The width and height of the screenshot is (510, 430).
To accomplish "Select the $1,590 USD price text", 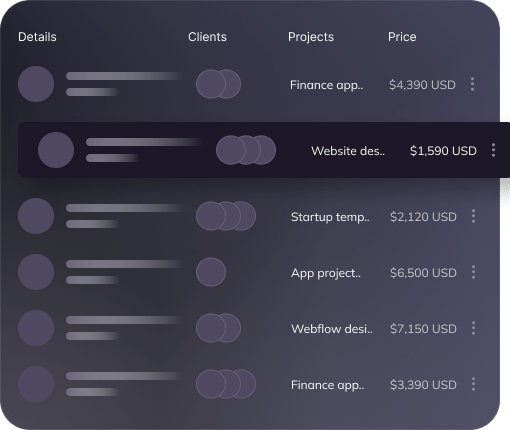I will pyautogui.click(x=443, y=151).
